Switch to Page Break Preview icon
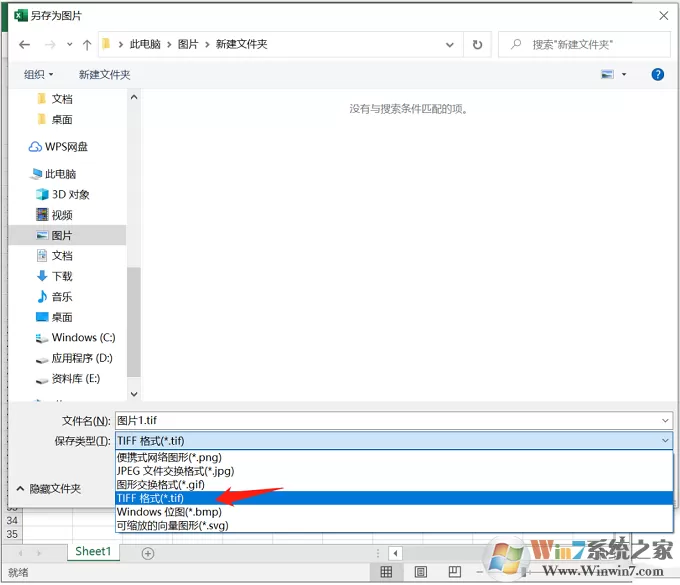This screenshot has height=585, width=680. pos(454,572)
